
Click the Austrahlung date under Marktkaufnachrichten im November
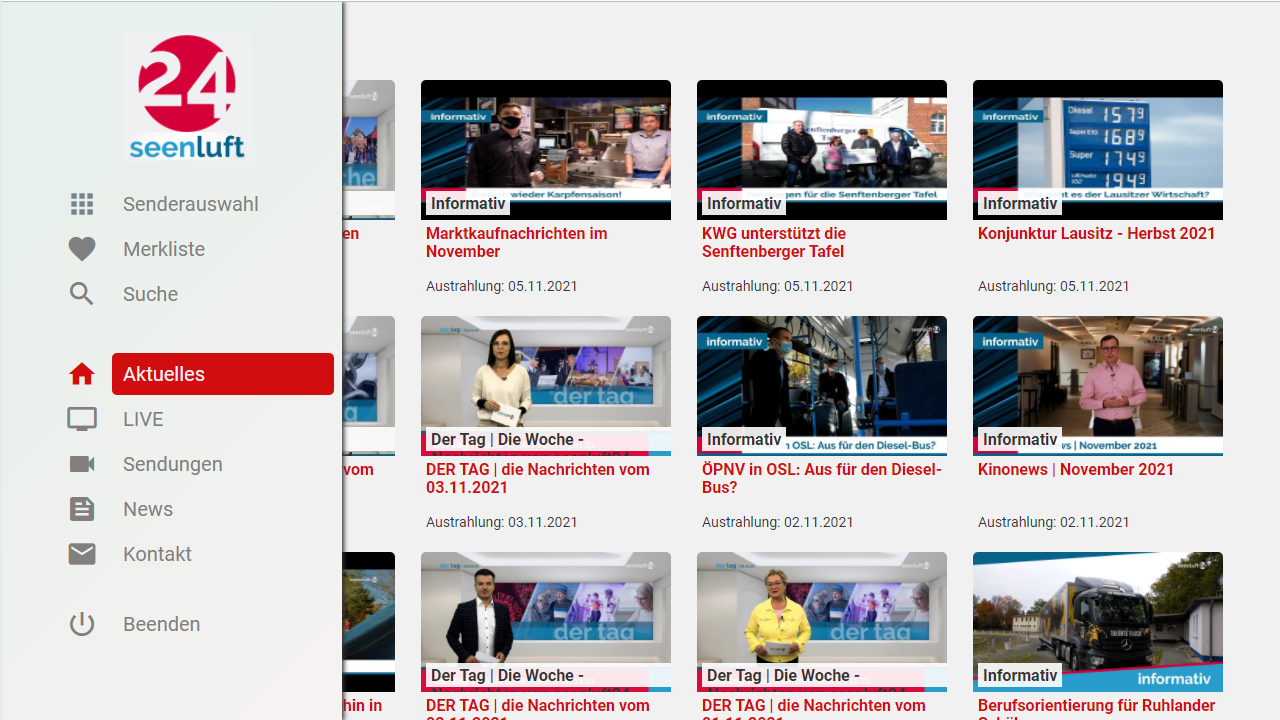click(x=502, y=286)
